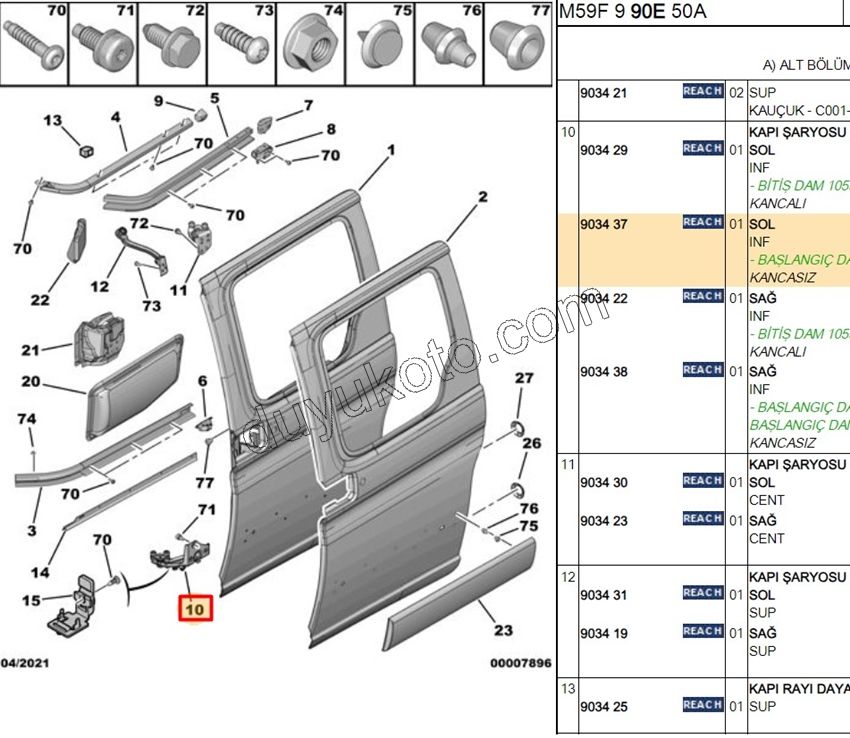Viewport: 850px width, 738px height.
Task: Click the REACH badge for part 9034 21
Action: 702,91
